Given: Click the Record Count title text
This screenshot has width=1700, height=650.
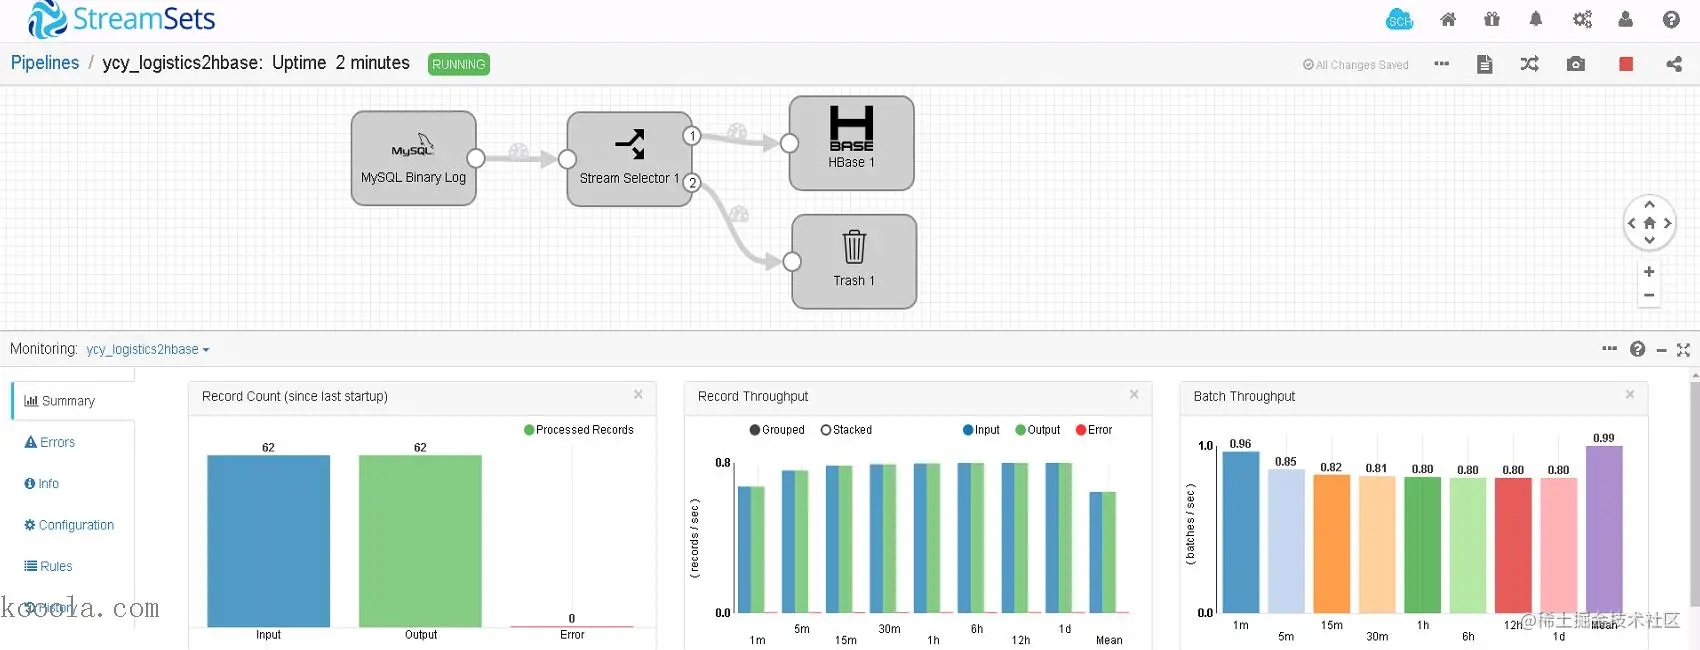Looking at the screenshot, I should [x=295, y=397].
